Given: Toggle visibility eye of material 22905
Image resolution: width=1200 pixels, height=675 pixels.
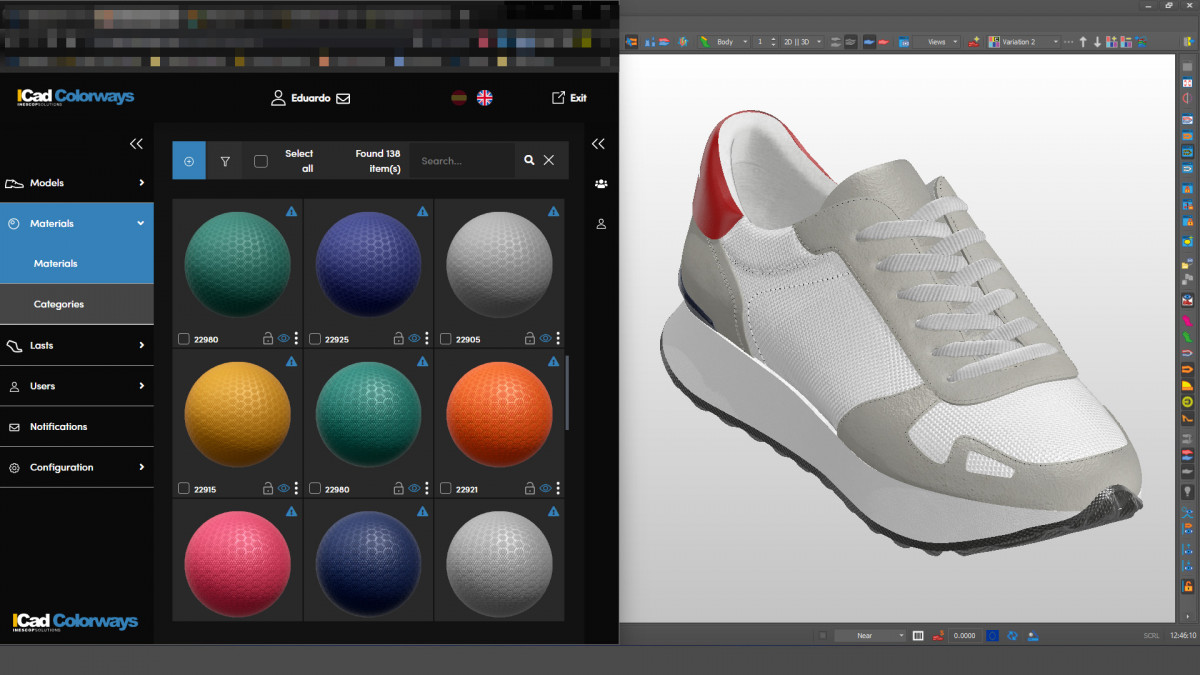Looking at the screenshot, I should [x=545, y=339].
